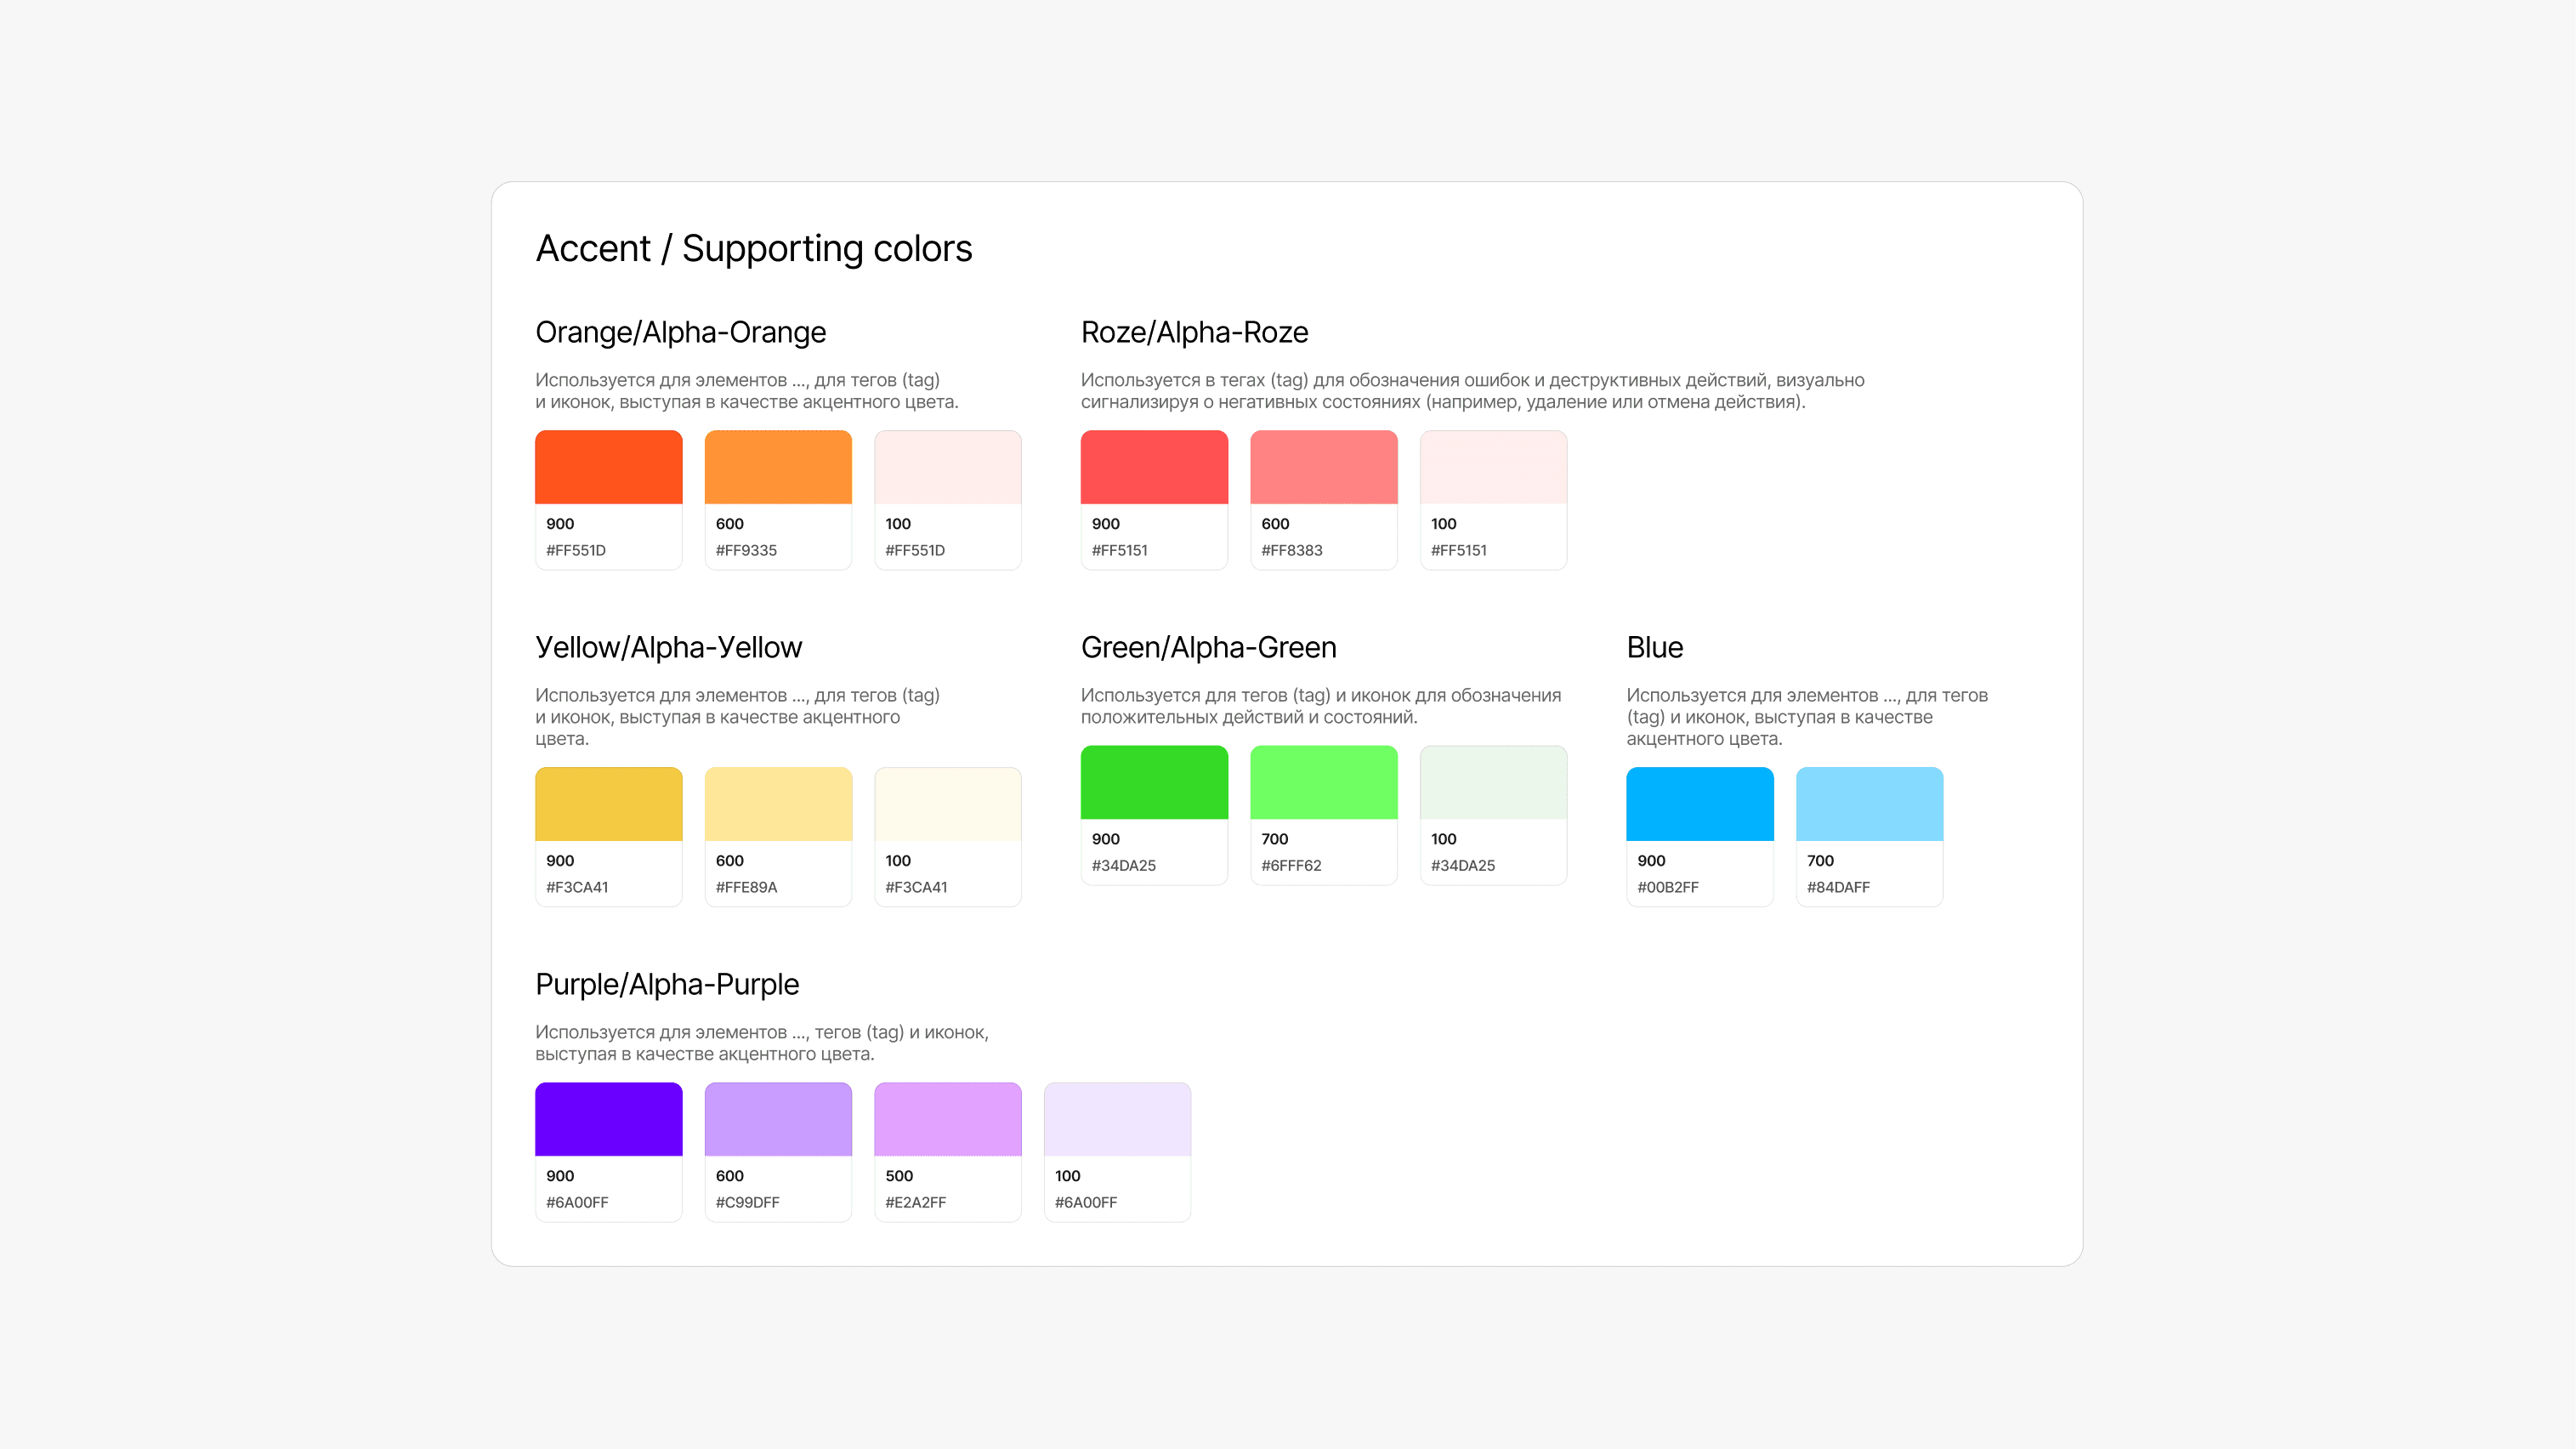The width and height of the screenshot is (2576, 1449).
Task: Click the Accent / Supporting colors title
Action: (754, 249)
